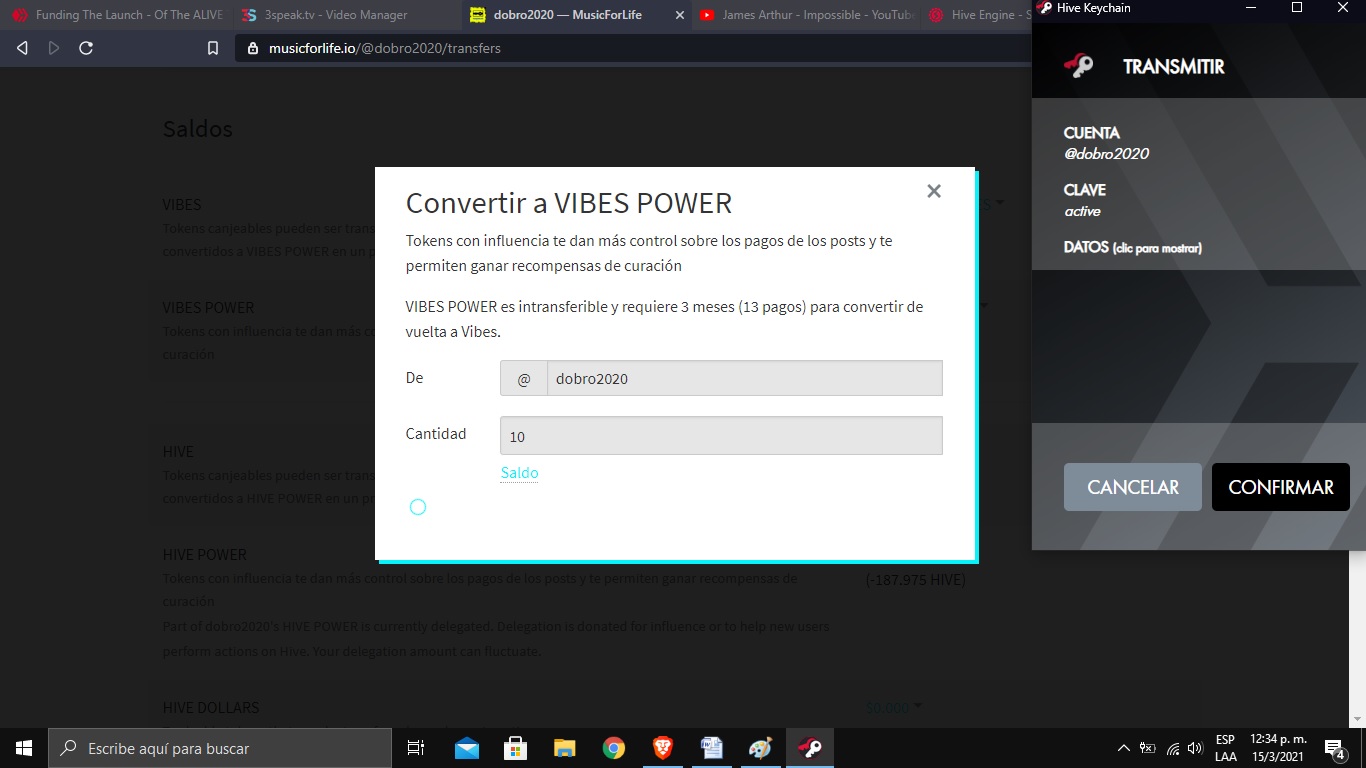Open Microsoft Store from taskbar
Image resolution: width=1366 pixels, height=768 pixels.
click(x=516, y=748)
